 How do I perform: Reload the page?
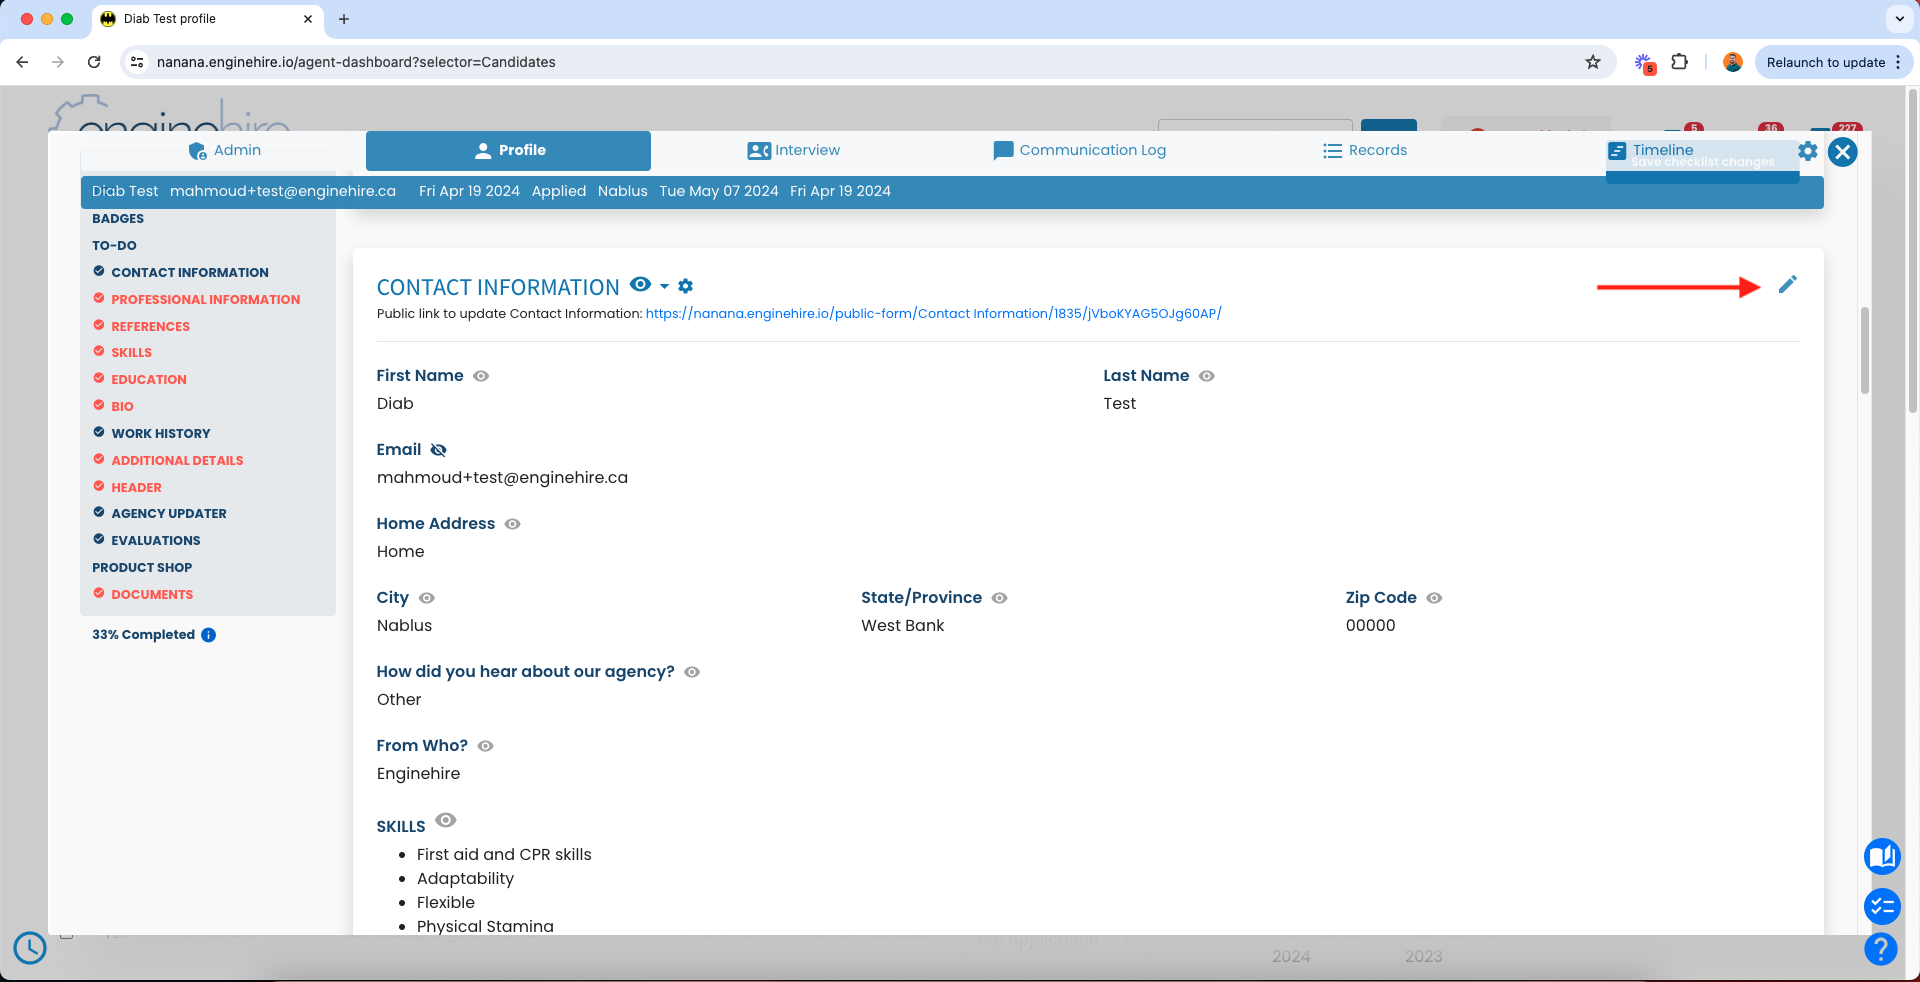point(94,62)
